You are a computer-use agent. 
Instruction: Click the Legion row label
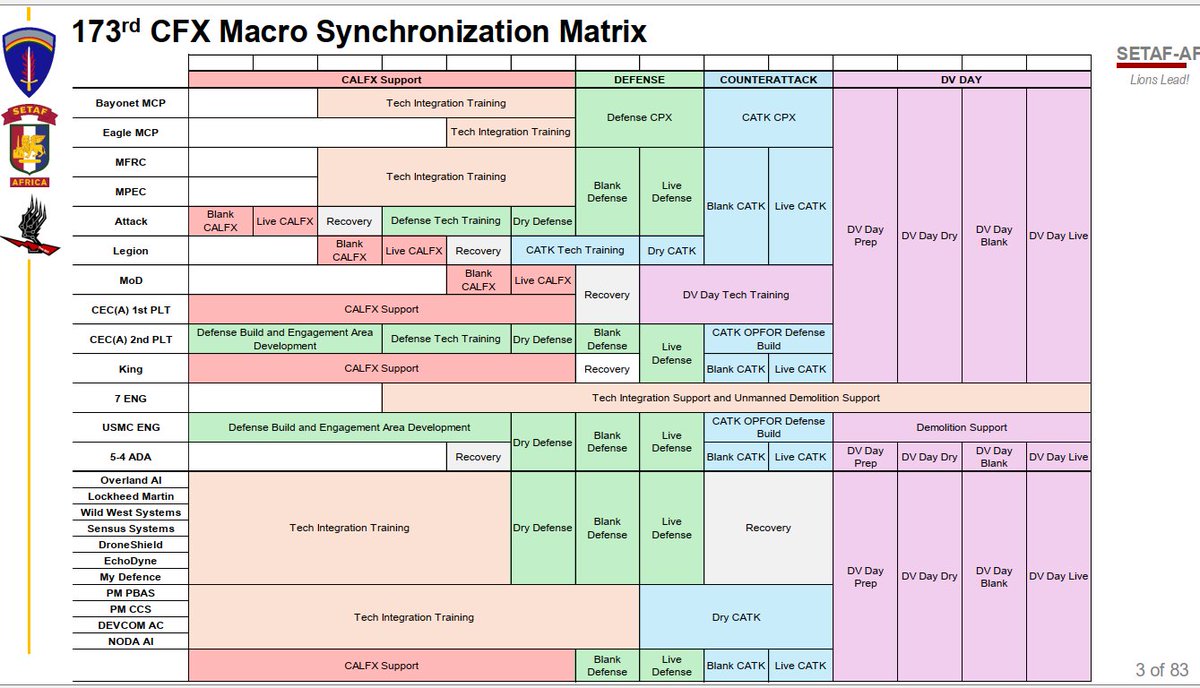pyautogui.click(x=130, y=251)
